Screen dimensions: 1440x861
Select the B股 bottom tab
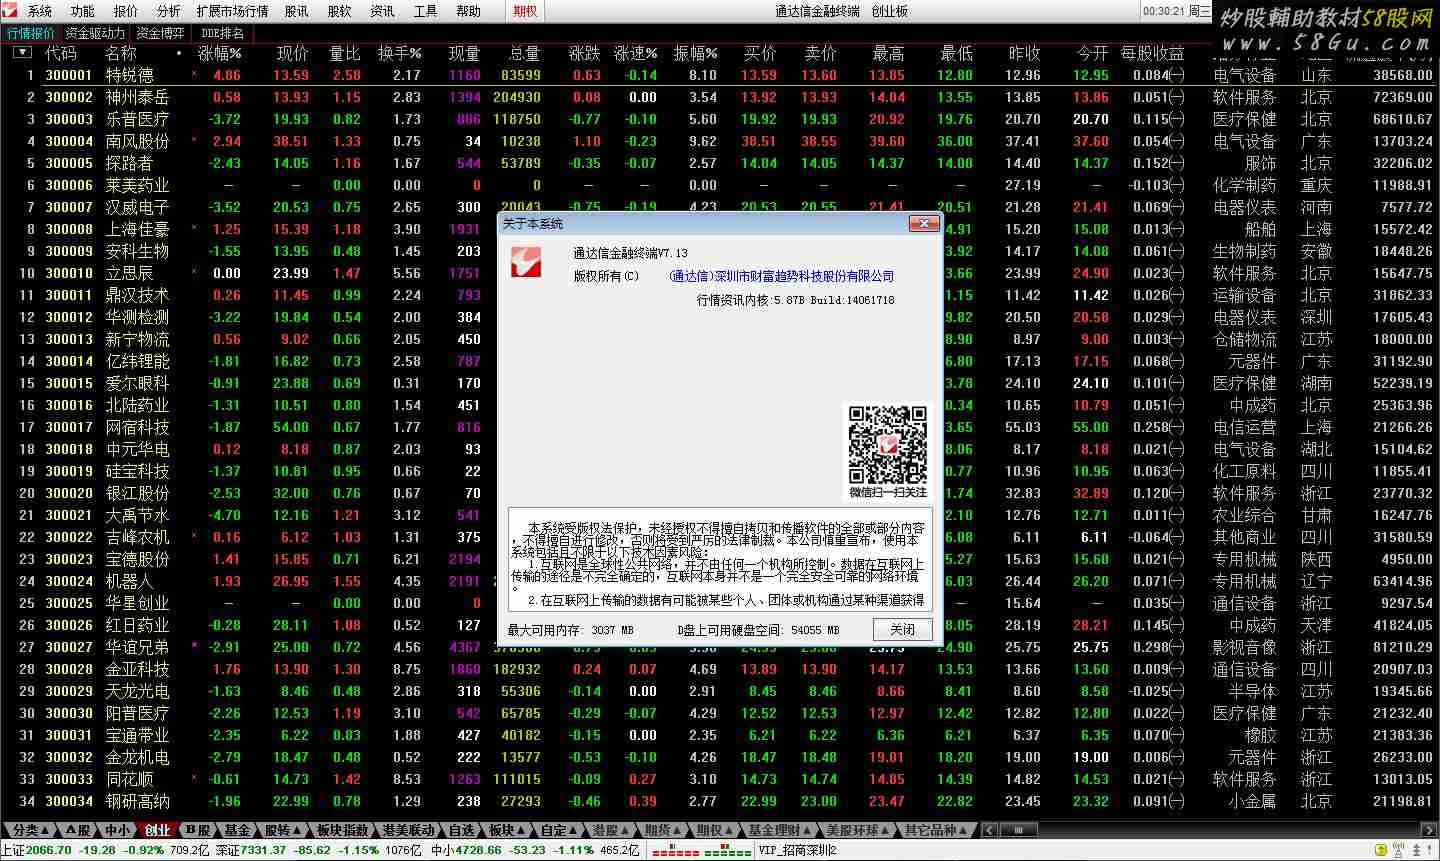pyautogui.click(x=196, y=830)
